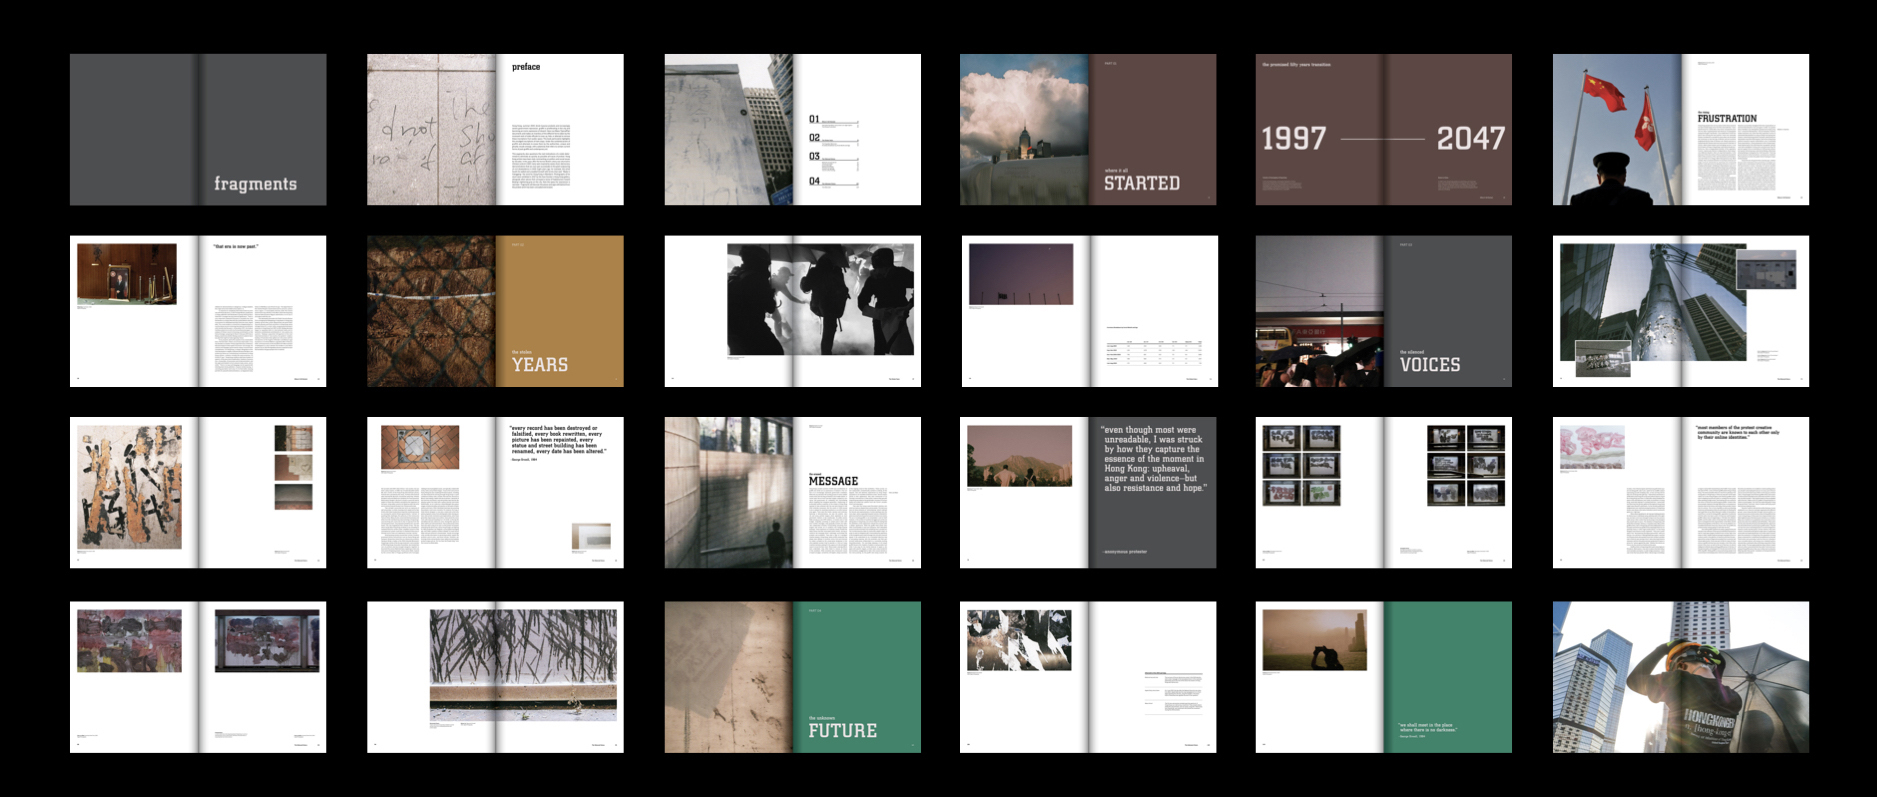
Task: Open the green spread with hazy skyline photo
Action: point(1383,677)
